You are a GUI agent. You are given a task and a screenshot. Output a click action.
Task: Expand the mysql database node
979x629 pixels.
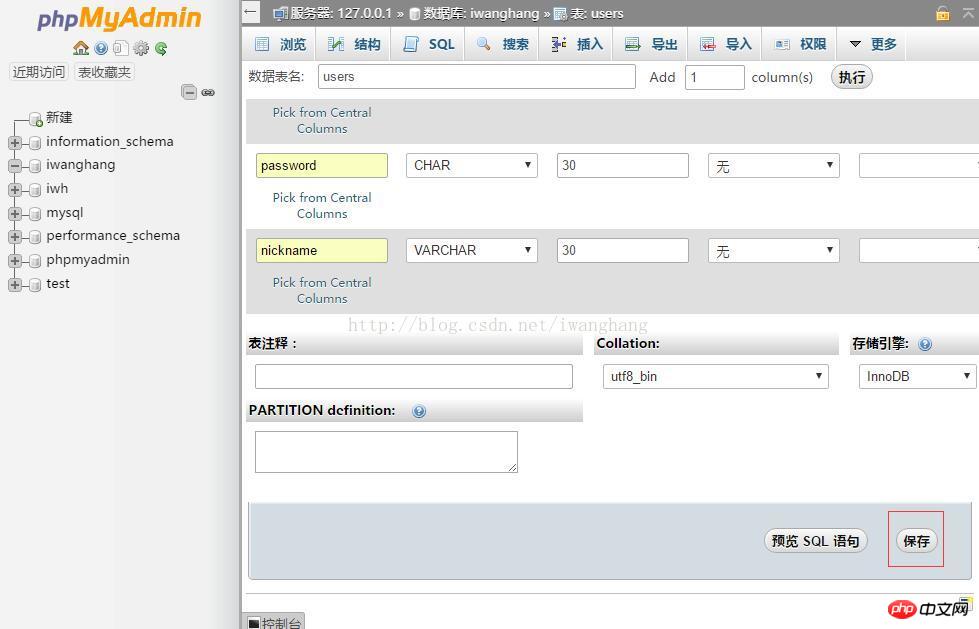point(15,214)
